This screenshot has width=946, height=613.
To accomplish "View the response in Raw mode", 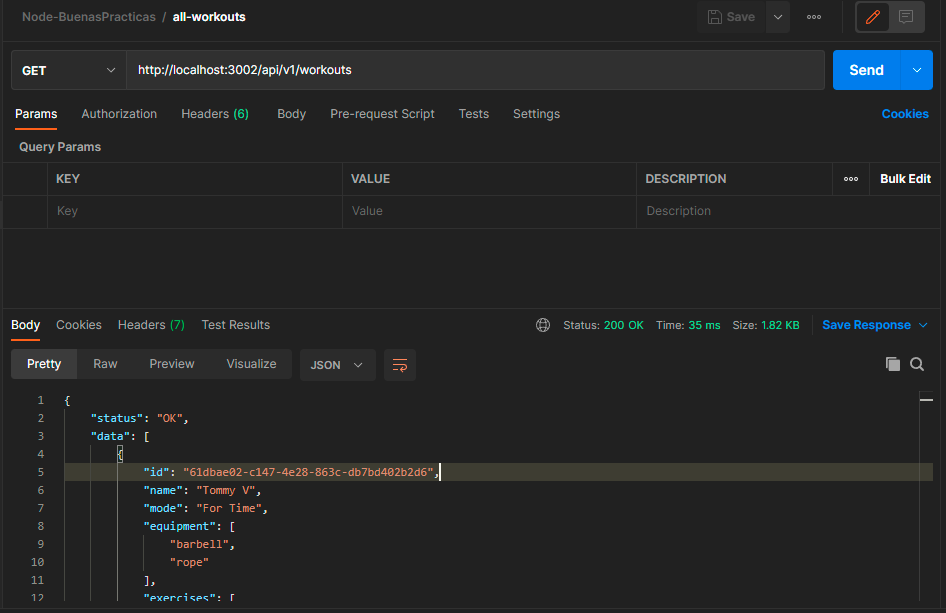I will point(105,364).
